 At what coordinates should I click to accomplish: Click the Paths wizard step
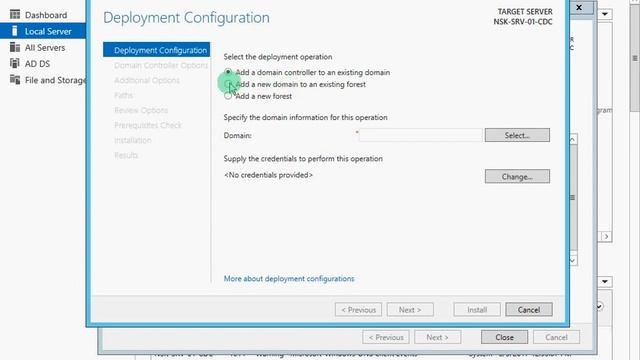pyautogui.click(x=123, y=95)
